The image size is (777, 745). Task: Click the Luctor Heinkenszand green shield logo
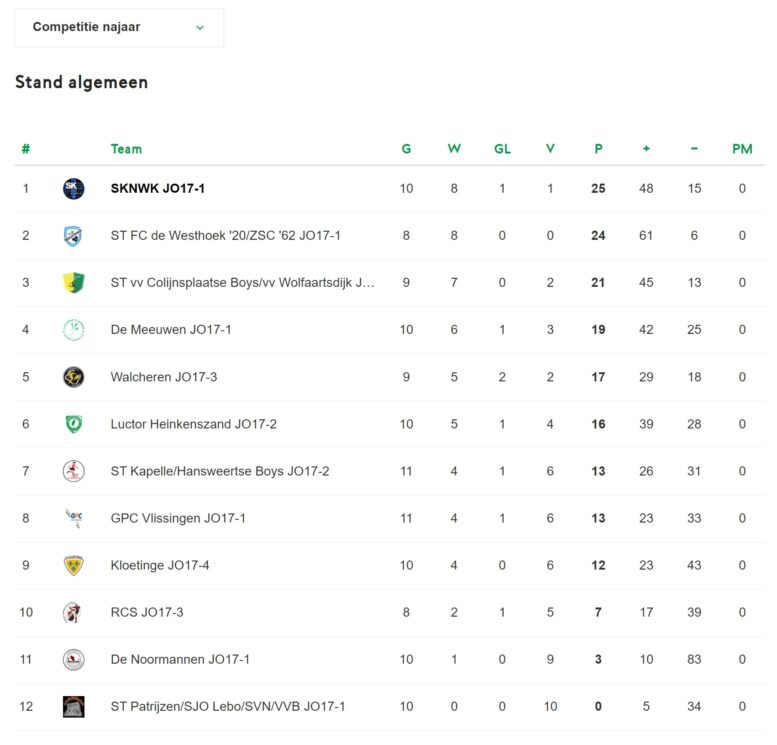(73, 424)
